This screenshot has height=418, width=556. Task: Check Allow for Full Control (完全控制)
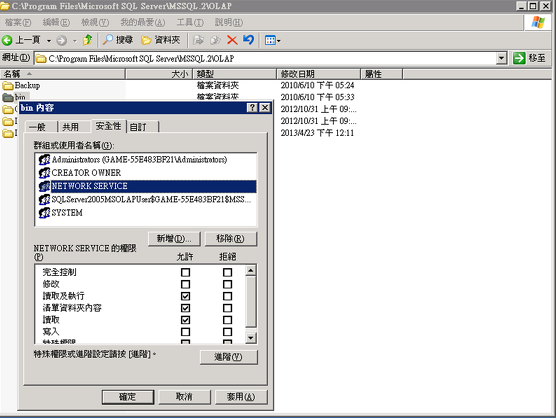pyautogui.click(x=185, y=272)
